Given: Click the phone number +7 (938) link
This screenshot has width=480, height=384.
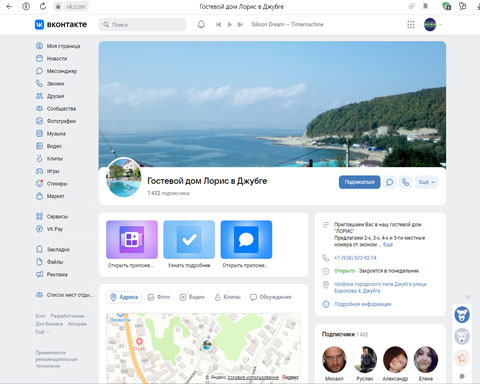Looking at the screenshot, I should click(x=355, y=258).
